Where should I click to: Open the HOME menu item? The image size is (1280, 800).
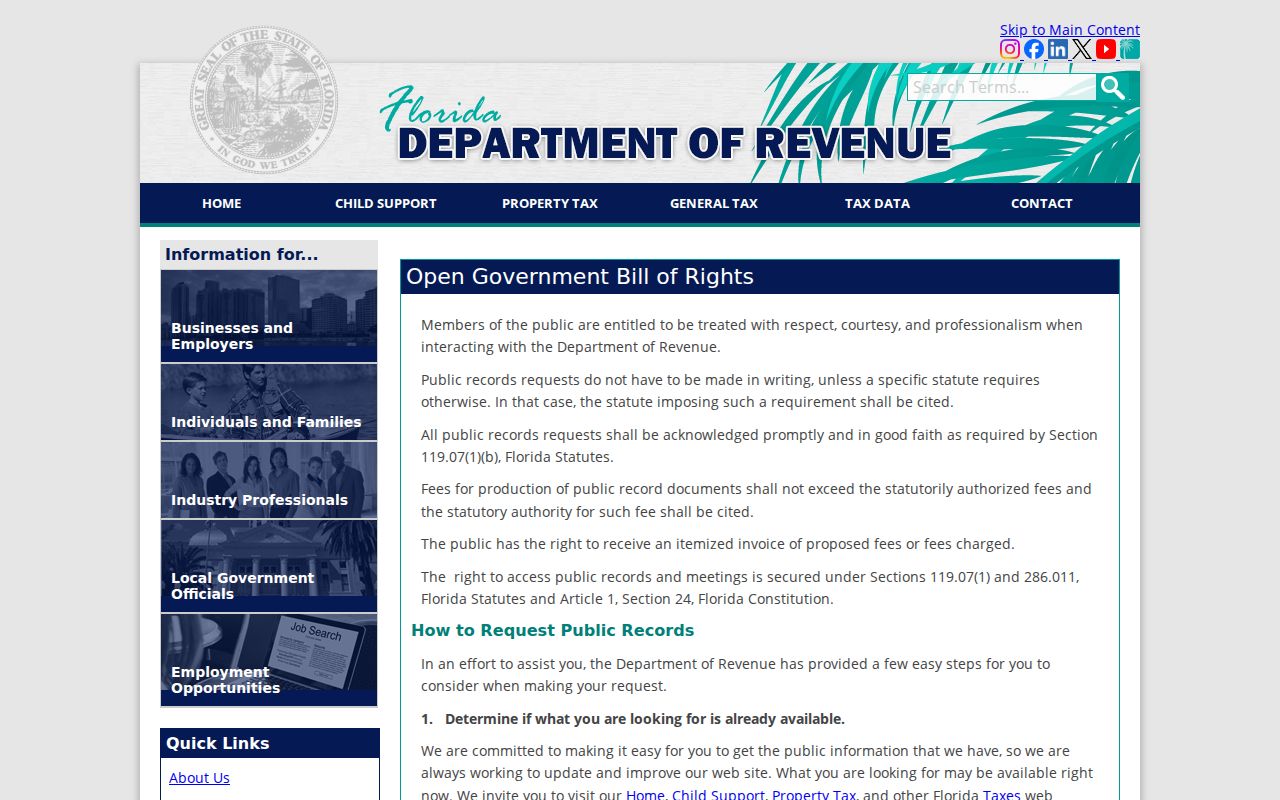point(222,203)
